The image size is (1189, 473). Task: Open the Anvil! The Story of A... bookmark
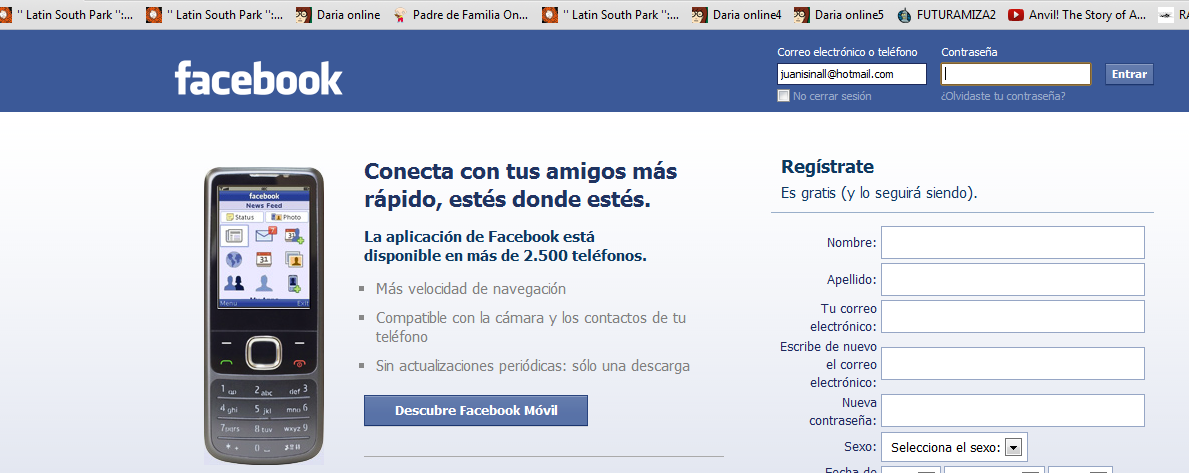(1078, 14)
